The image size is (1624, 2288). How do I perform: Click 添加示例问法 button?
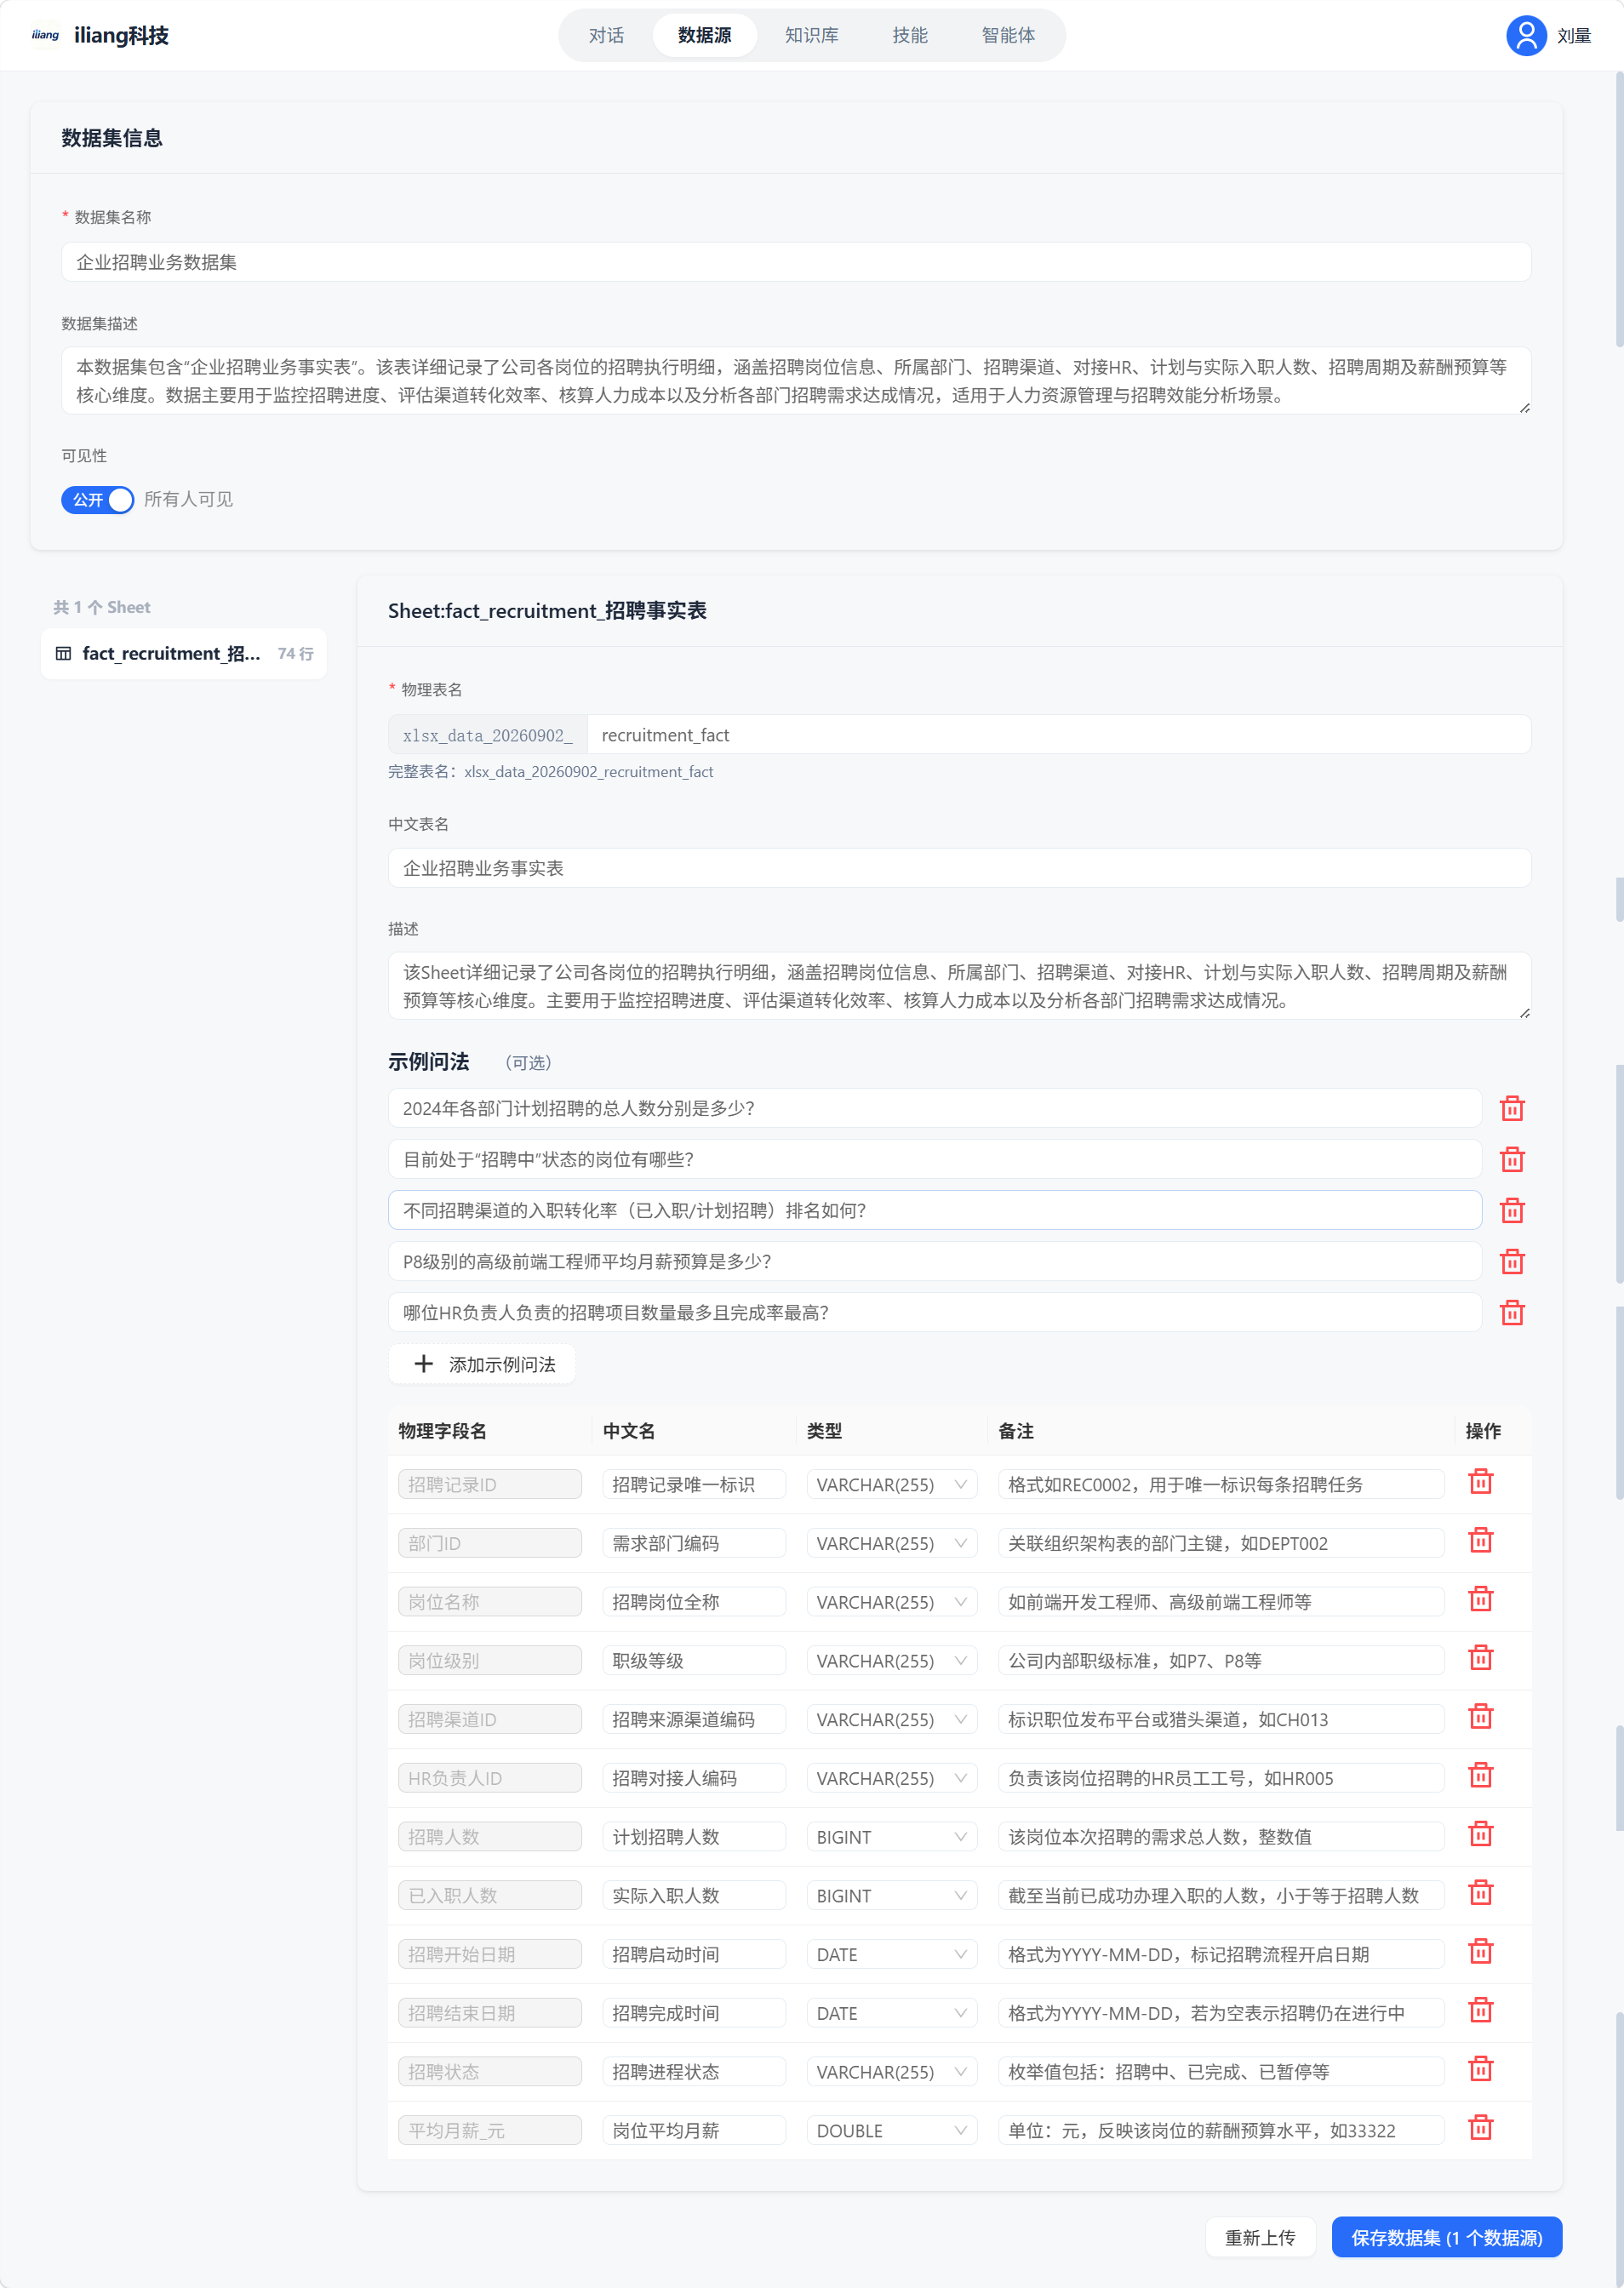click(481, 1364)
